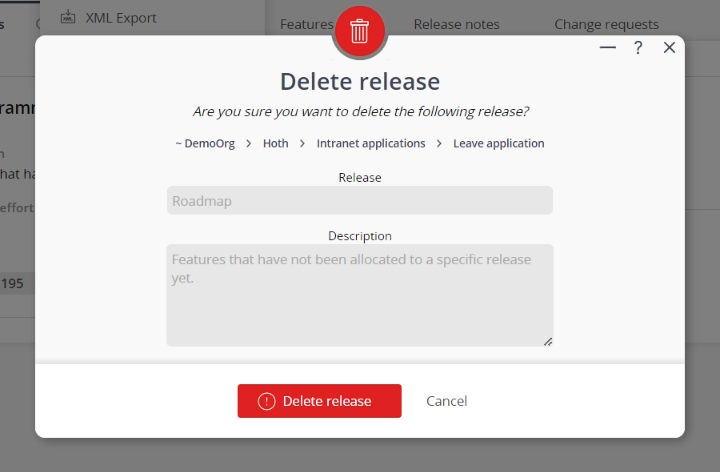Open the dialog help question mark
The image size is (720, 472).
click(638, 47)
